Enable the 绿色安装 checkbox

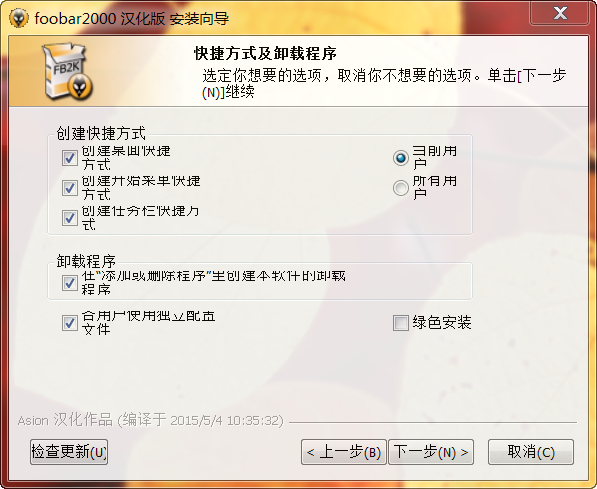401,323
